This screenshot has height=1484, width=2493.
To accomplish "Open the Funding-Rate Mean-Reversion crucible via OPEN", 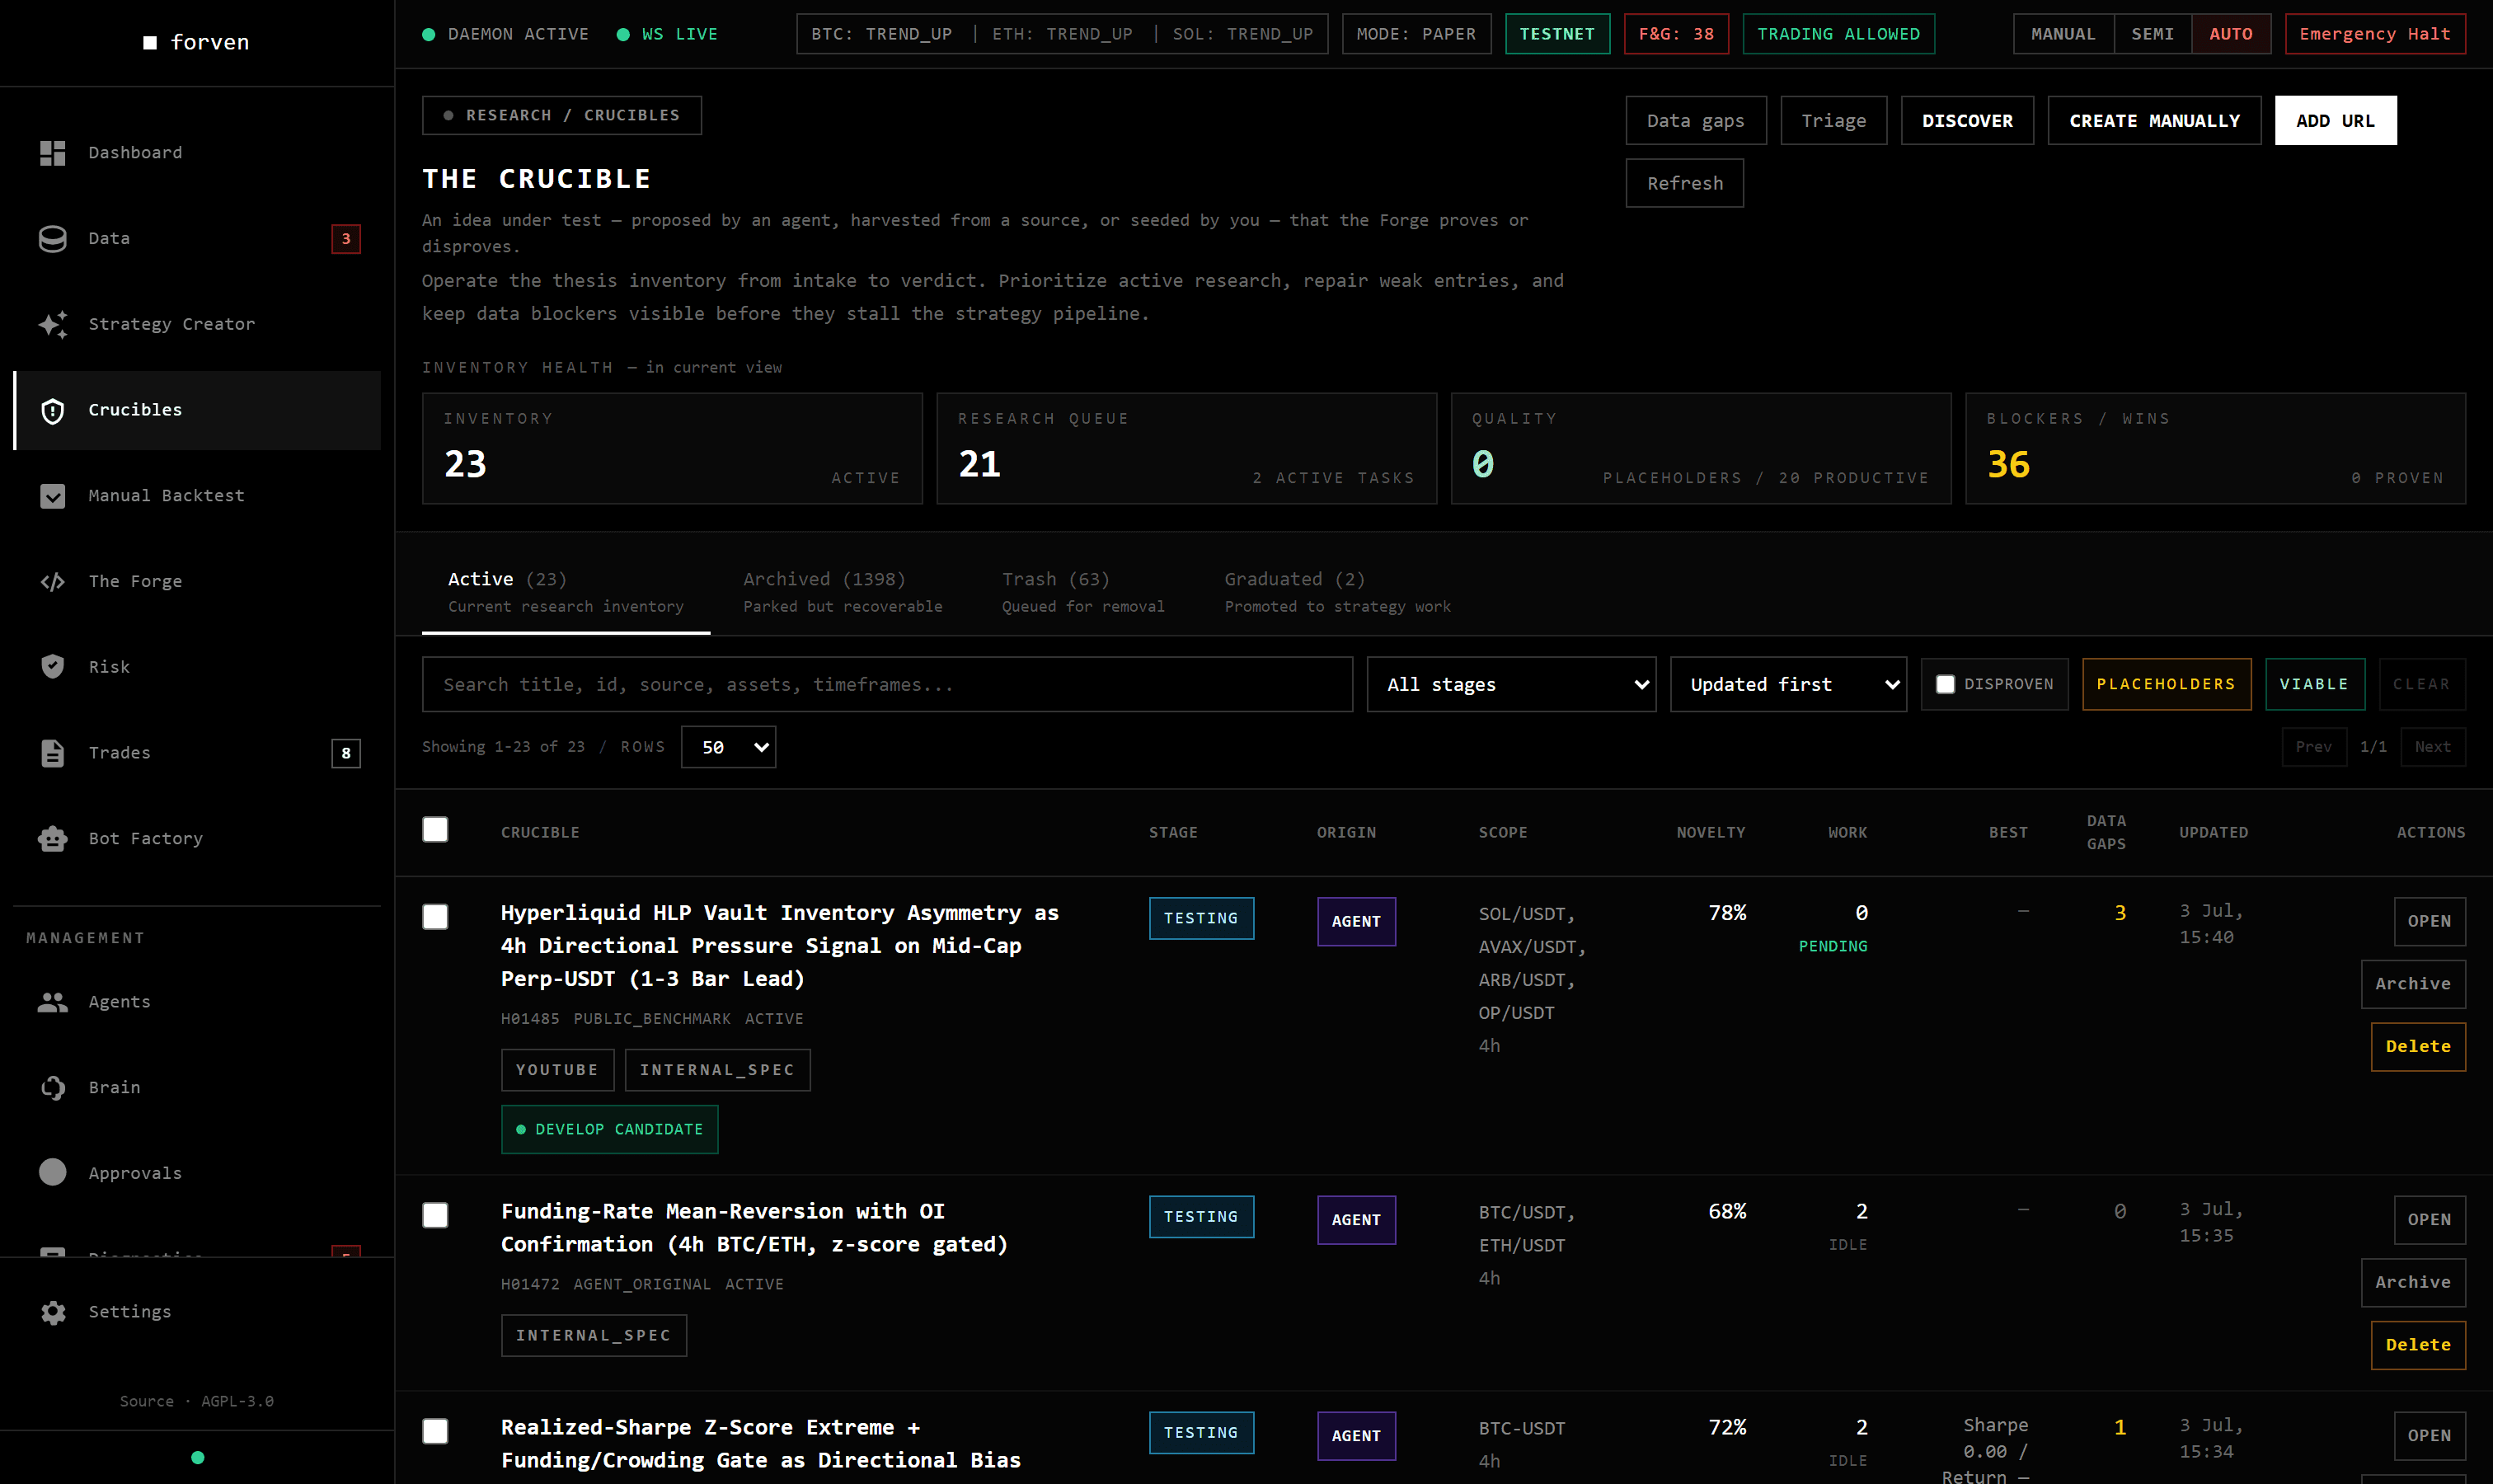I will [x=2429, y=1220].
